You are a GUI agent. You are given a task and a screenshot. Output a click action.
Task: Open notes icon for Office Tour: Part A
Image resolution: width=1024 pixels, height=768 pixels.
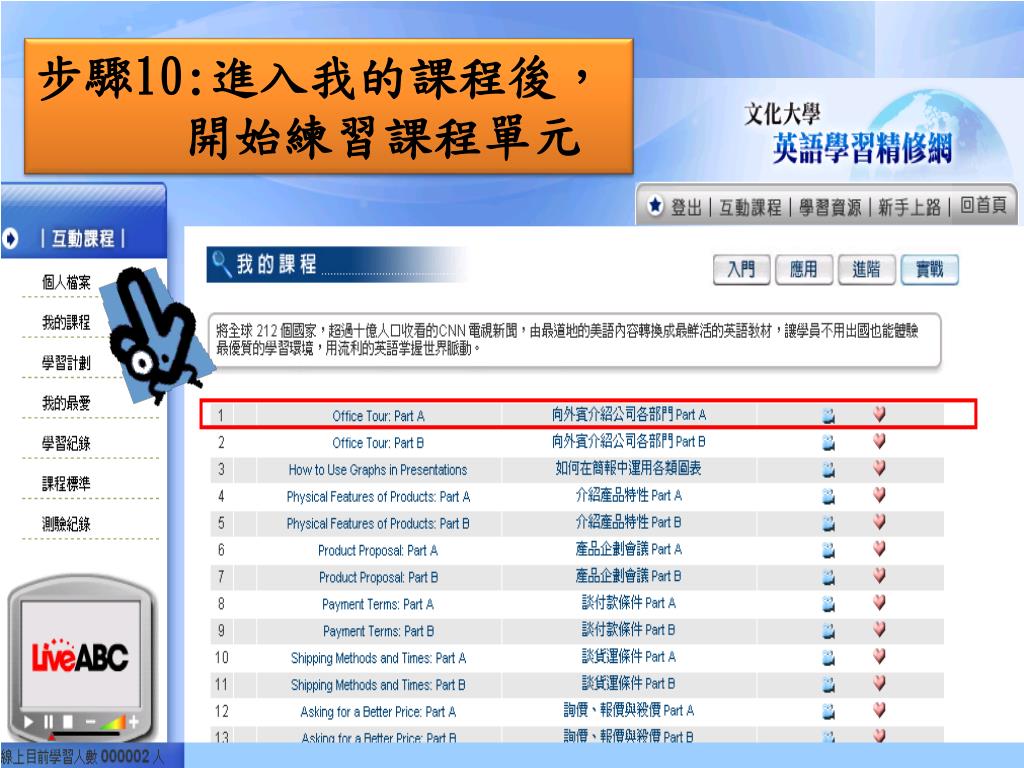point(828,416)
